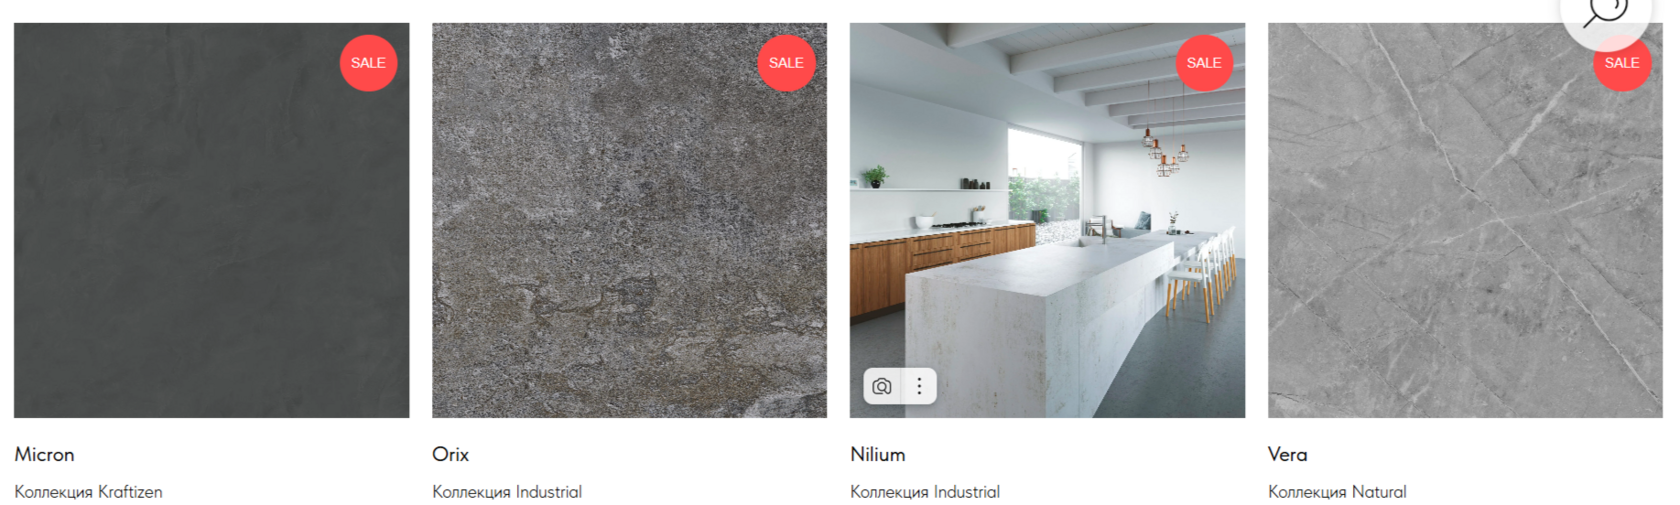
Task: Click the Orix product title
Action: click(x=450, y=454)
